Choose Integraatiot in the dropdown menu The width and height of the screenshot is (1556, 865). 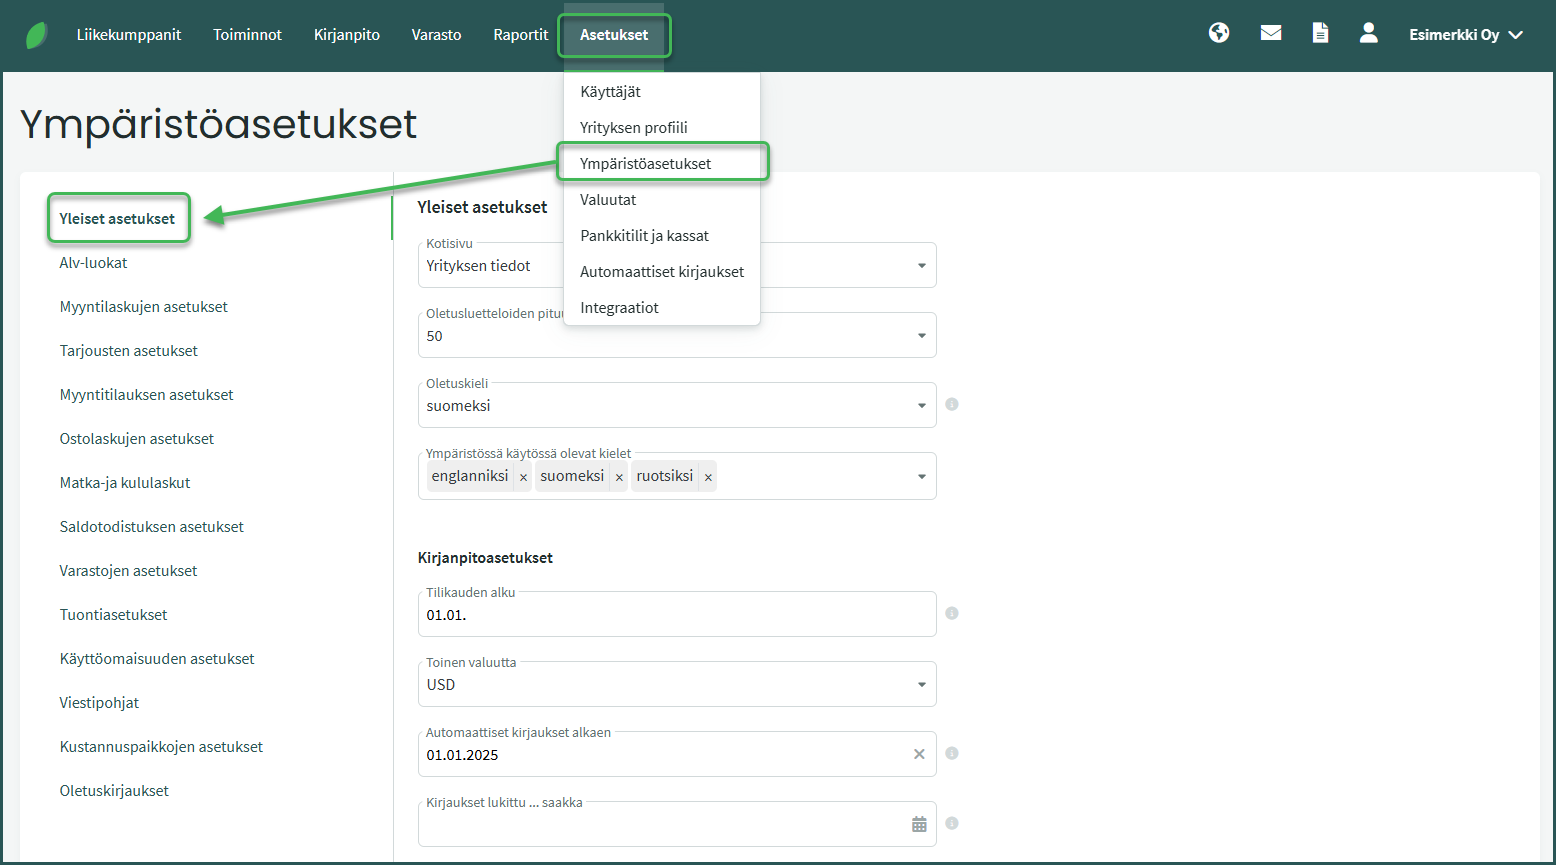[619, 308]
